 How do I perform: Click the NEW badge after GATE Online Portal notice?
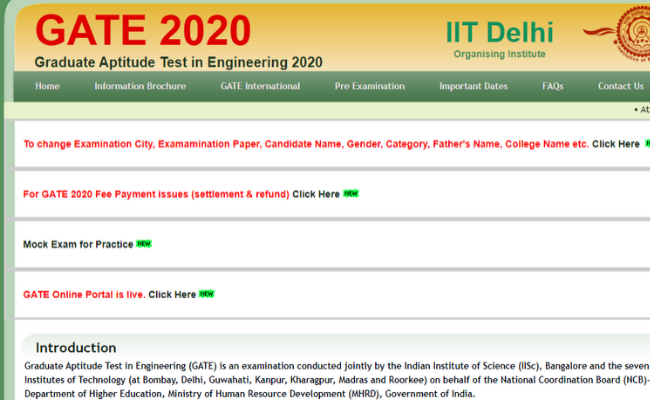(x=207, y=294)
